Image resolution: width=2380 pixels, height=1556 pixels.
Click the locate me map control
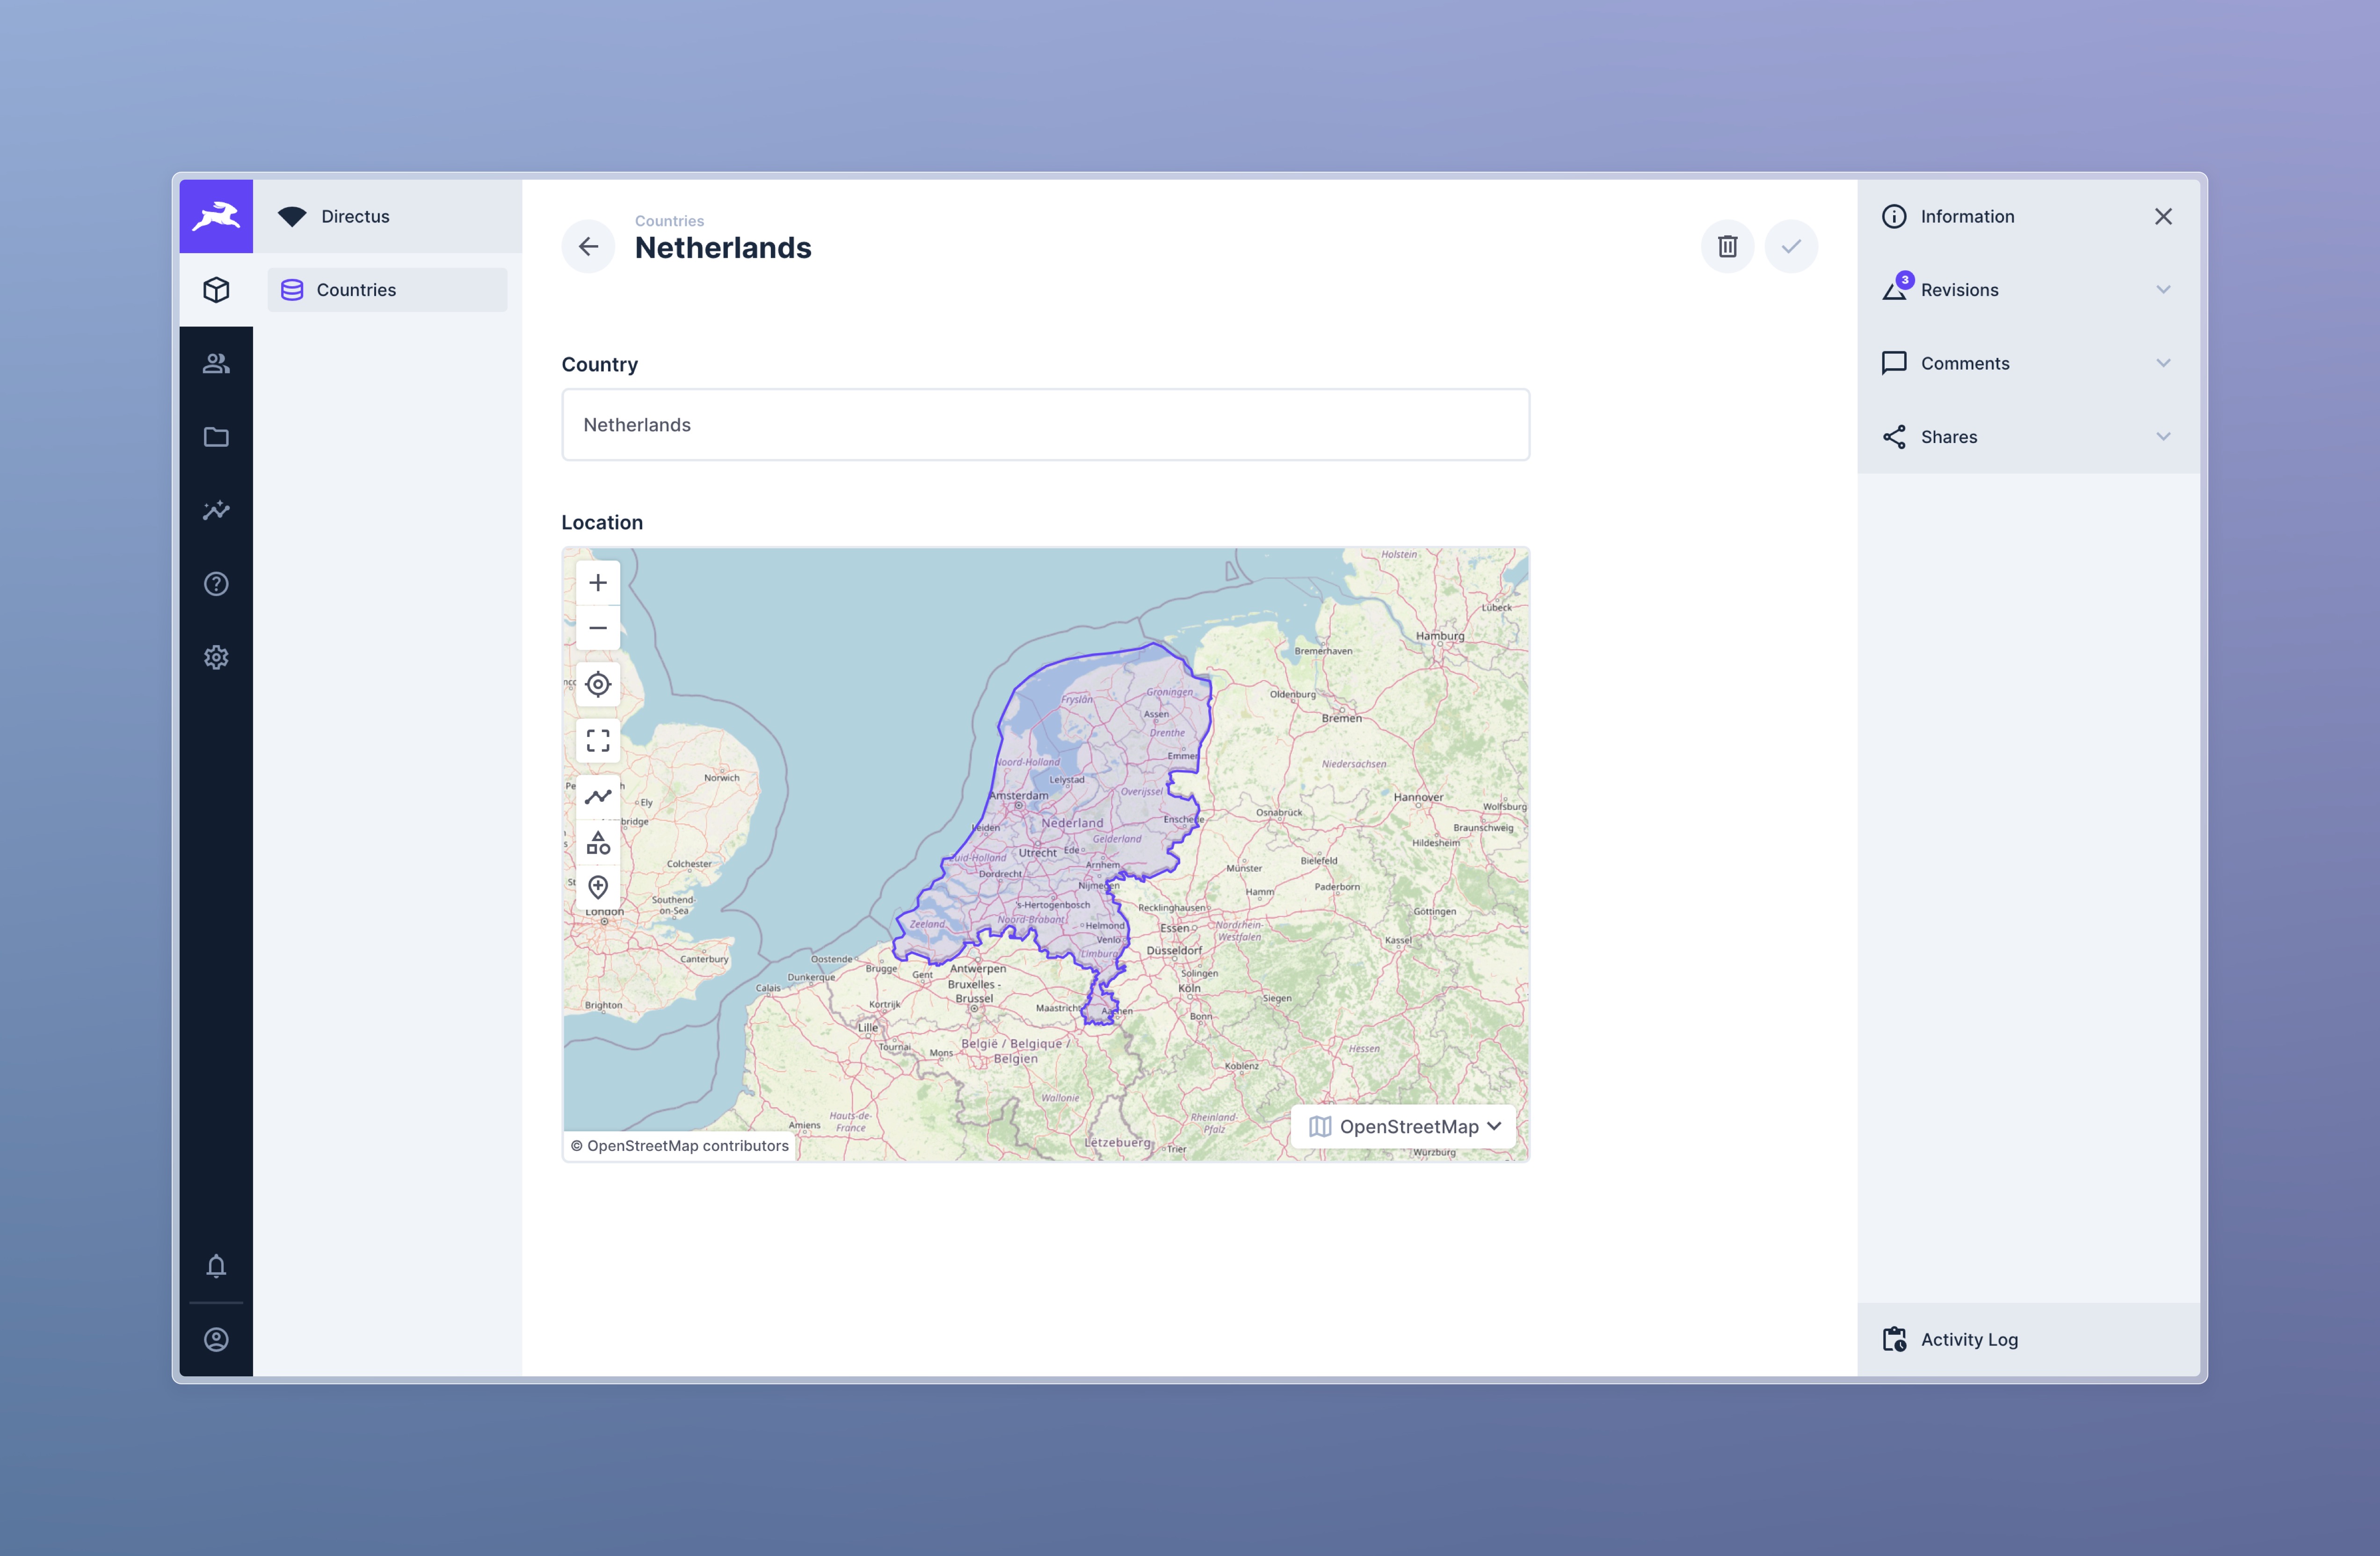(x=598, y=685)
